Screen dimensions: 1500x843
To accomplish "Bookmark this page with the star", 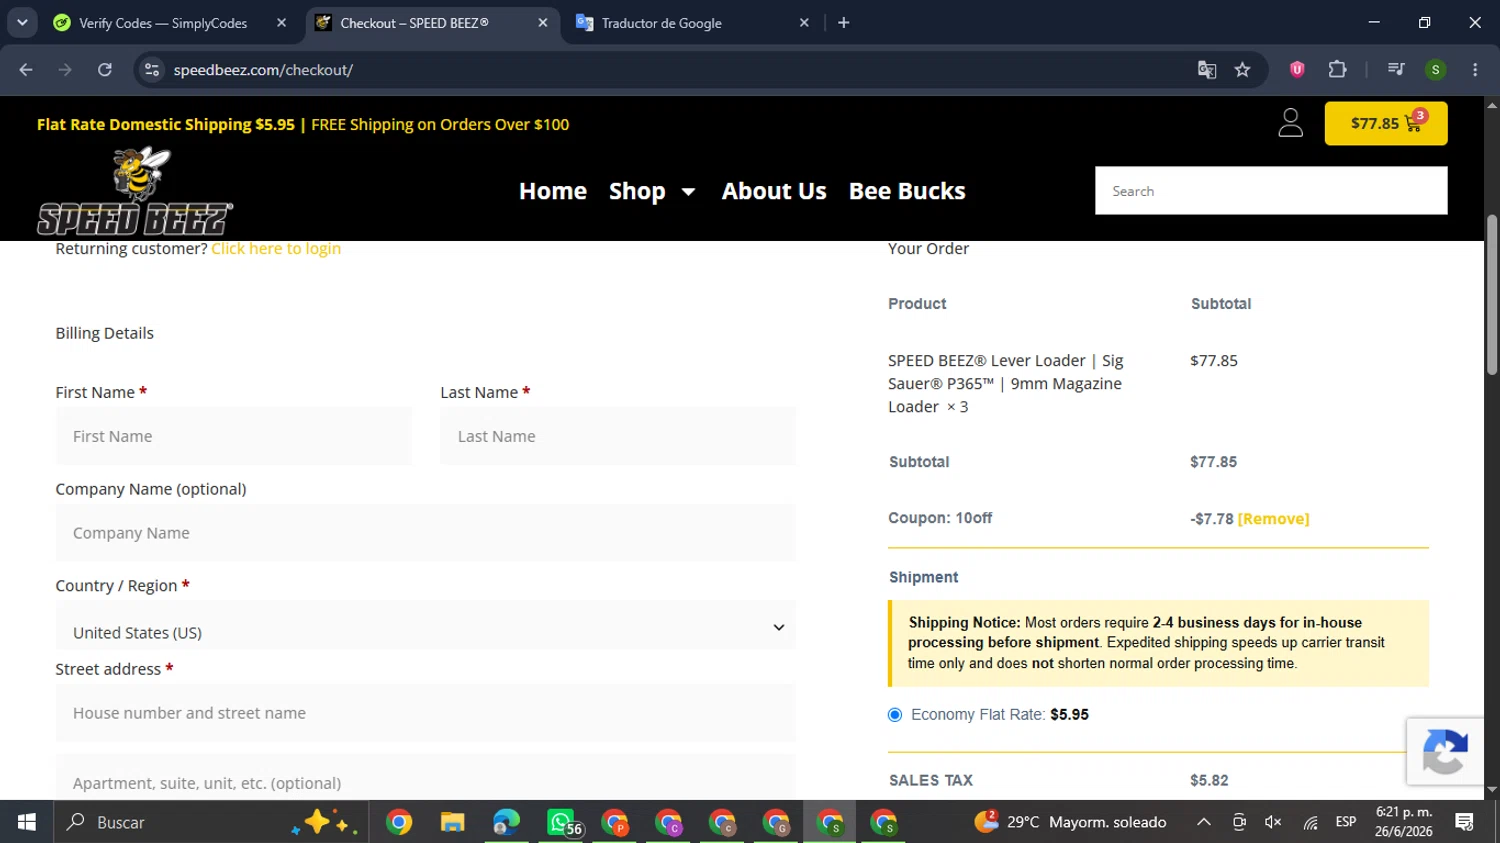I will 1243,70.
